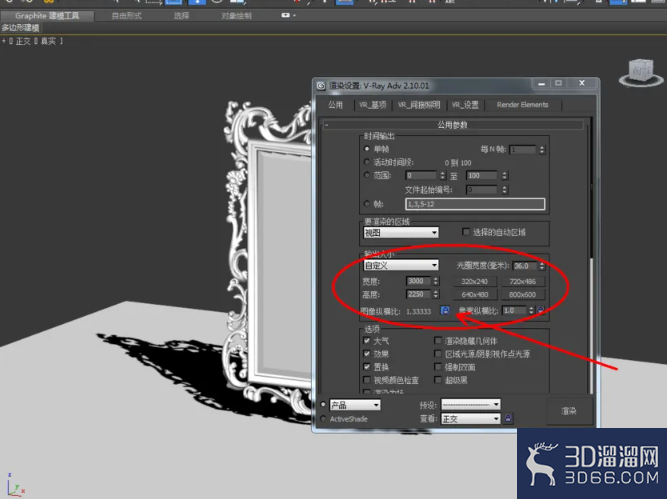This screenshot has height=499, width=667.
Task: Choose the 640x480 preset size
Action: pyautogui.click(x=474, y=294)
